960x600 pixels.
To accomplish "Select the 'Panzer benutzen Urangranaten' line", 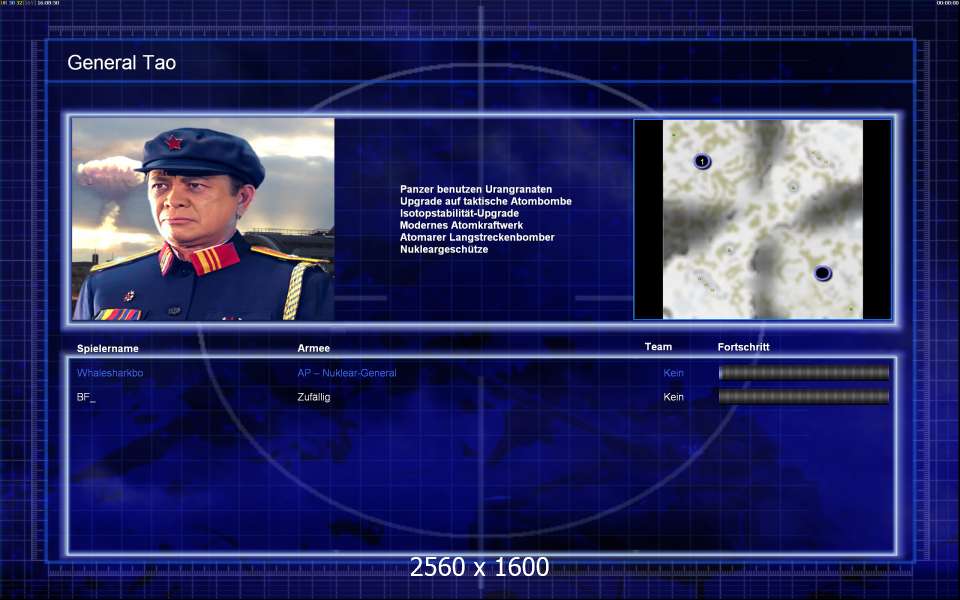I will coord(476,189).
